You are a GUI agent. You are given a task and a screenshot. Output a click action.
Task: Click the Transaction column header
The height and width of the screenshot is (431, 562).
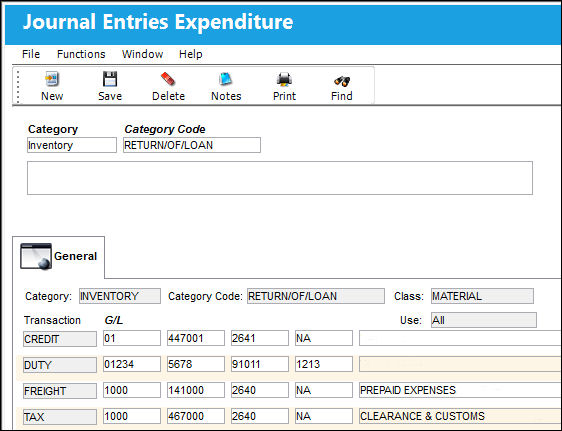[x=52, y=320]
